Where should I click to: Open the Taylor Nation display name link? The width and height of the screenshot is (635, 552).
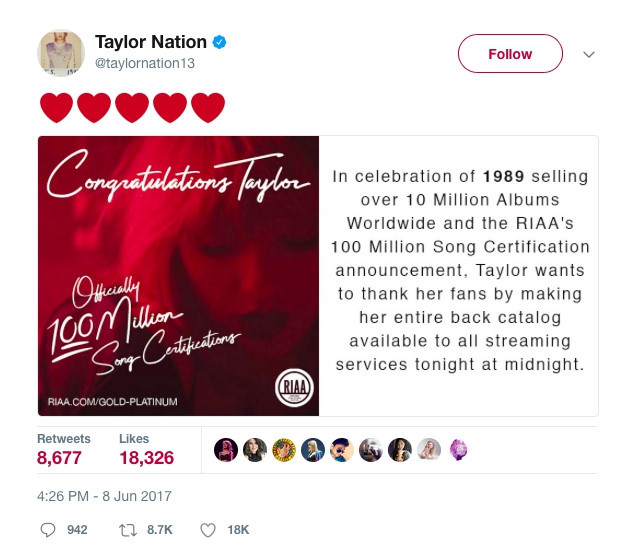[150, 42]
